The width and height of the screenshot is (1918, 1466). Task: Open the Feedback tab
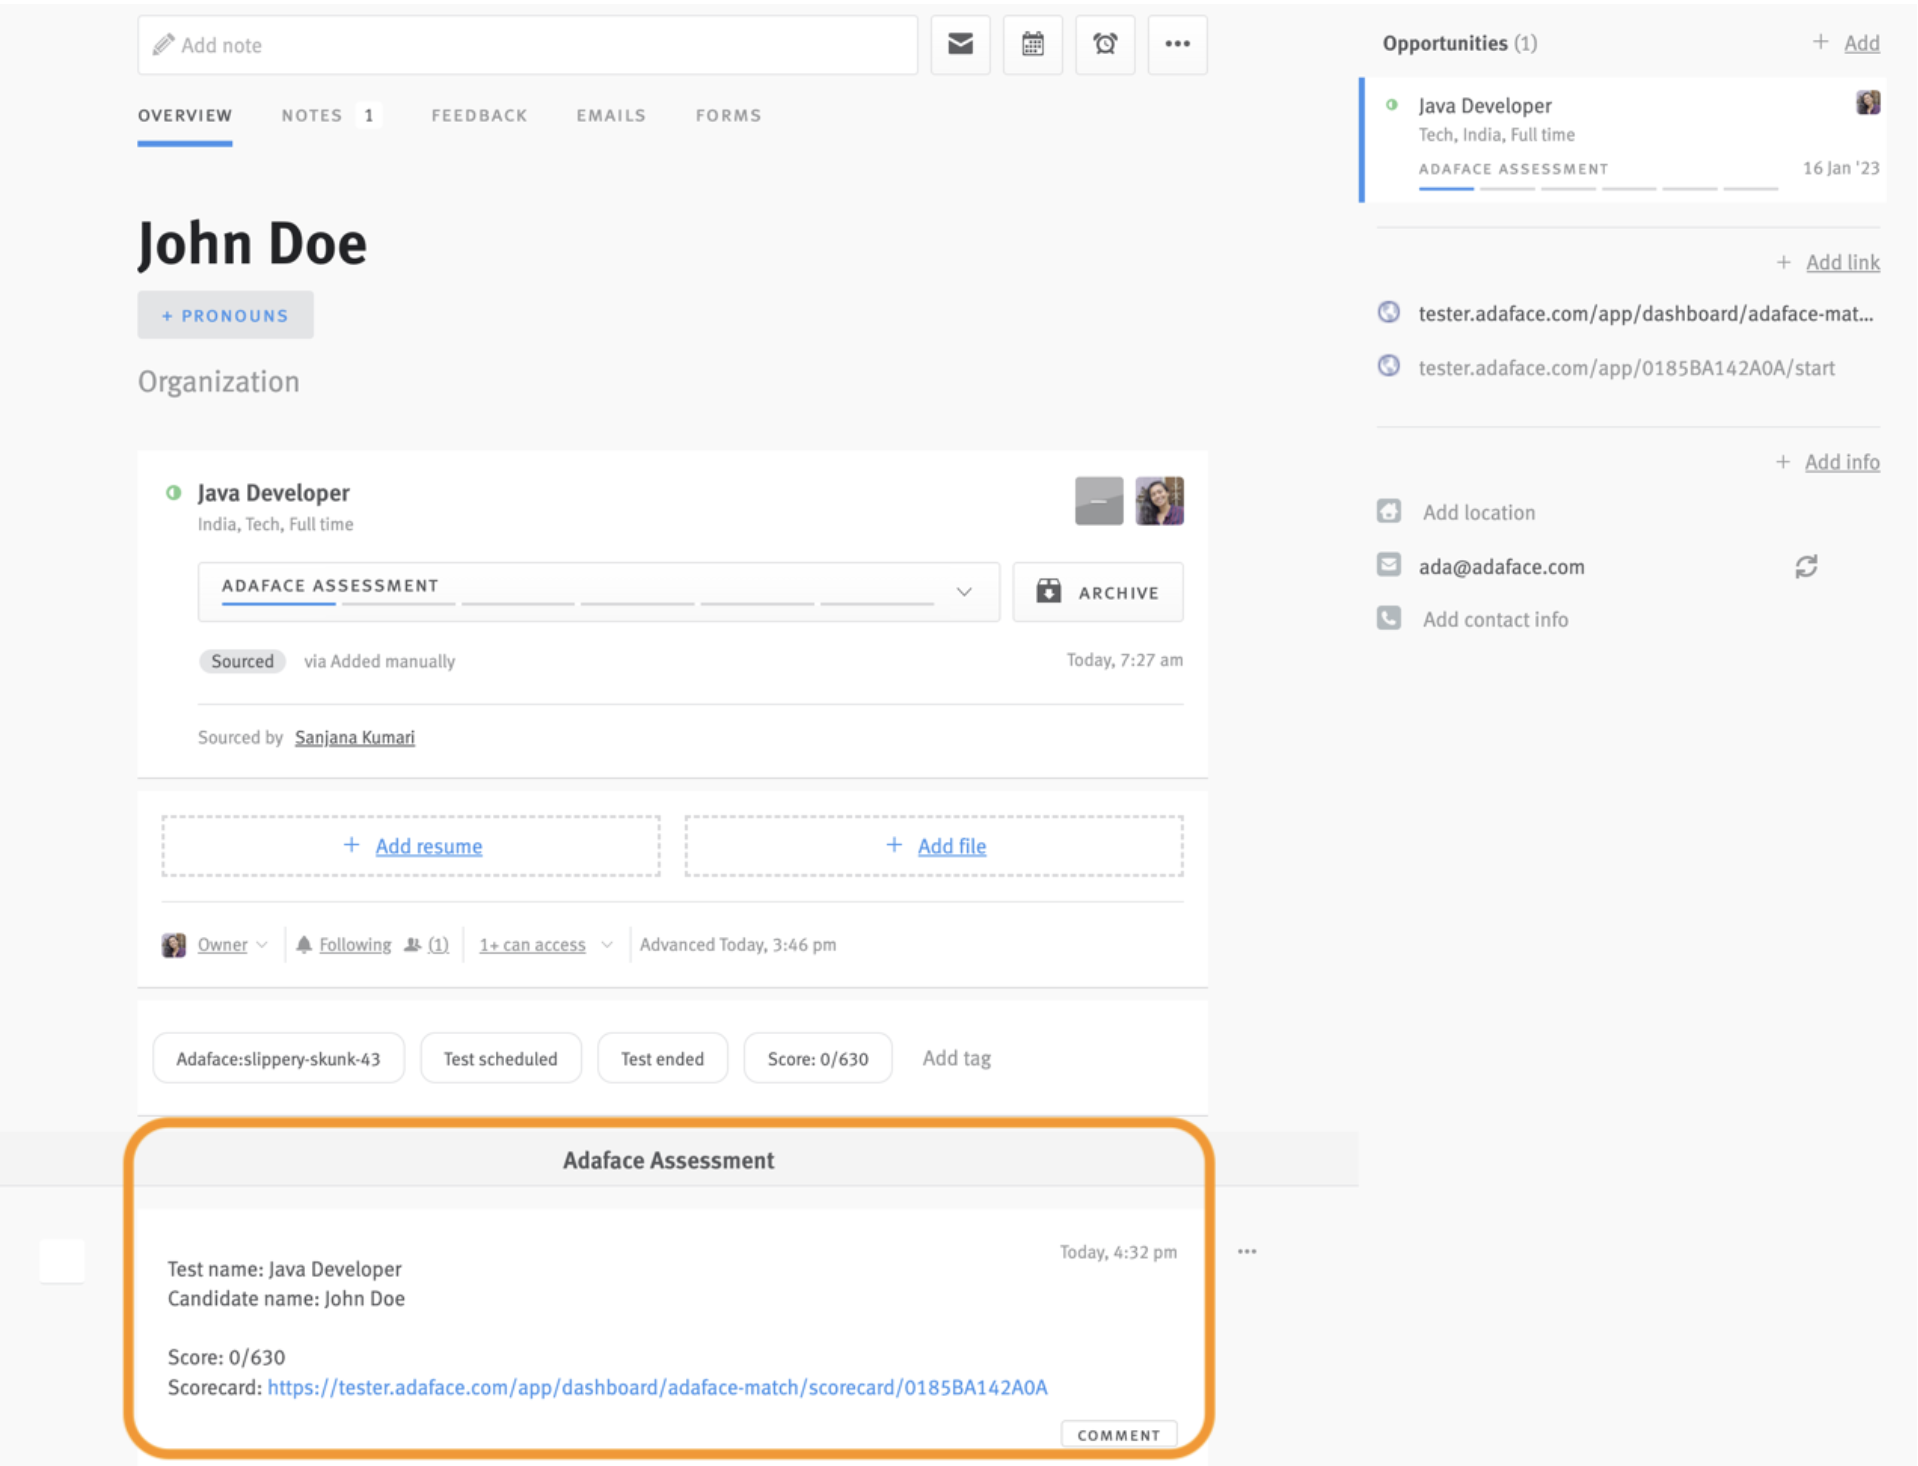[479, 116]
